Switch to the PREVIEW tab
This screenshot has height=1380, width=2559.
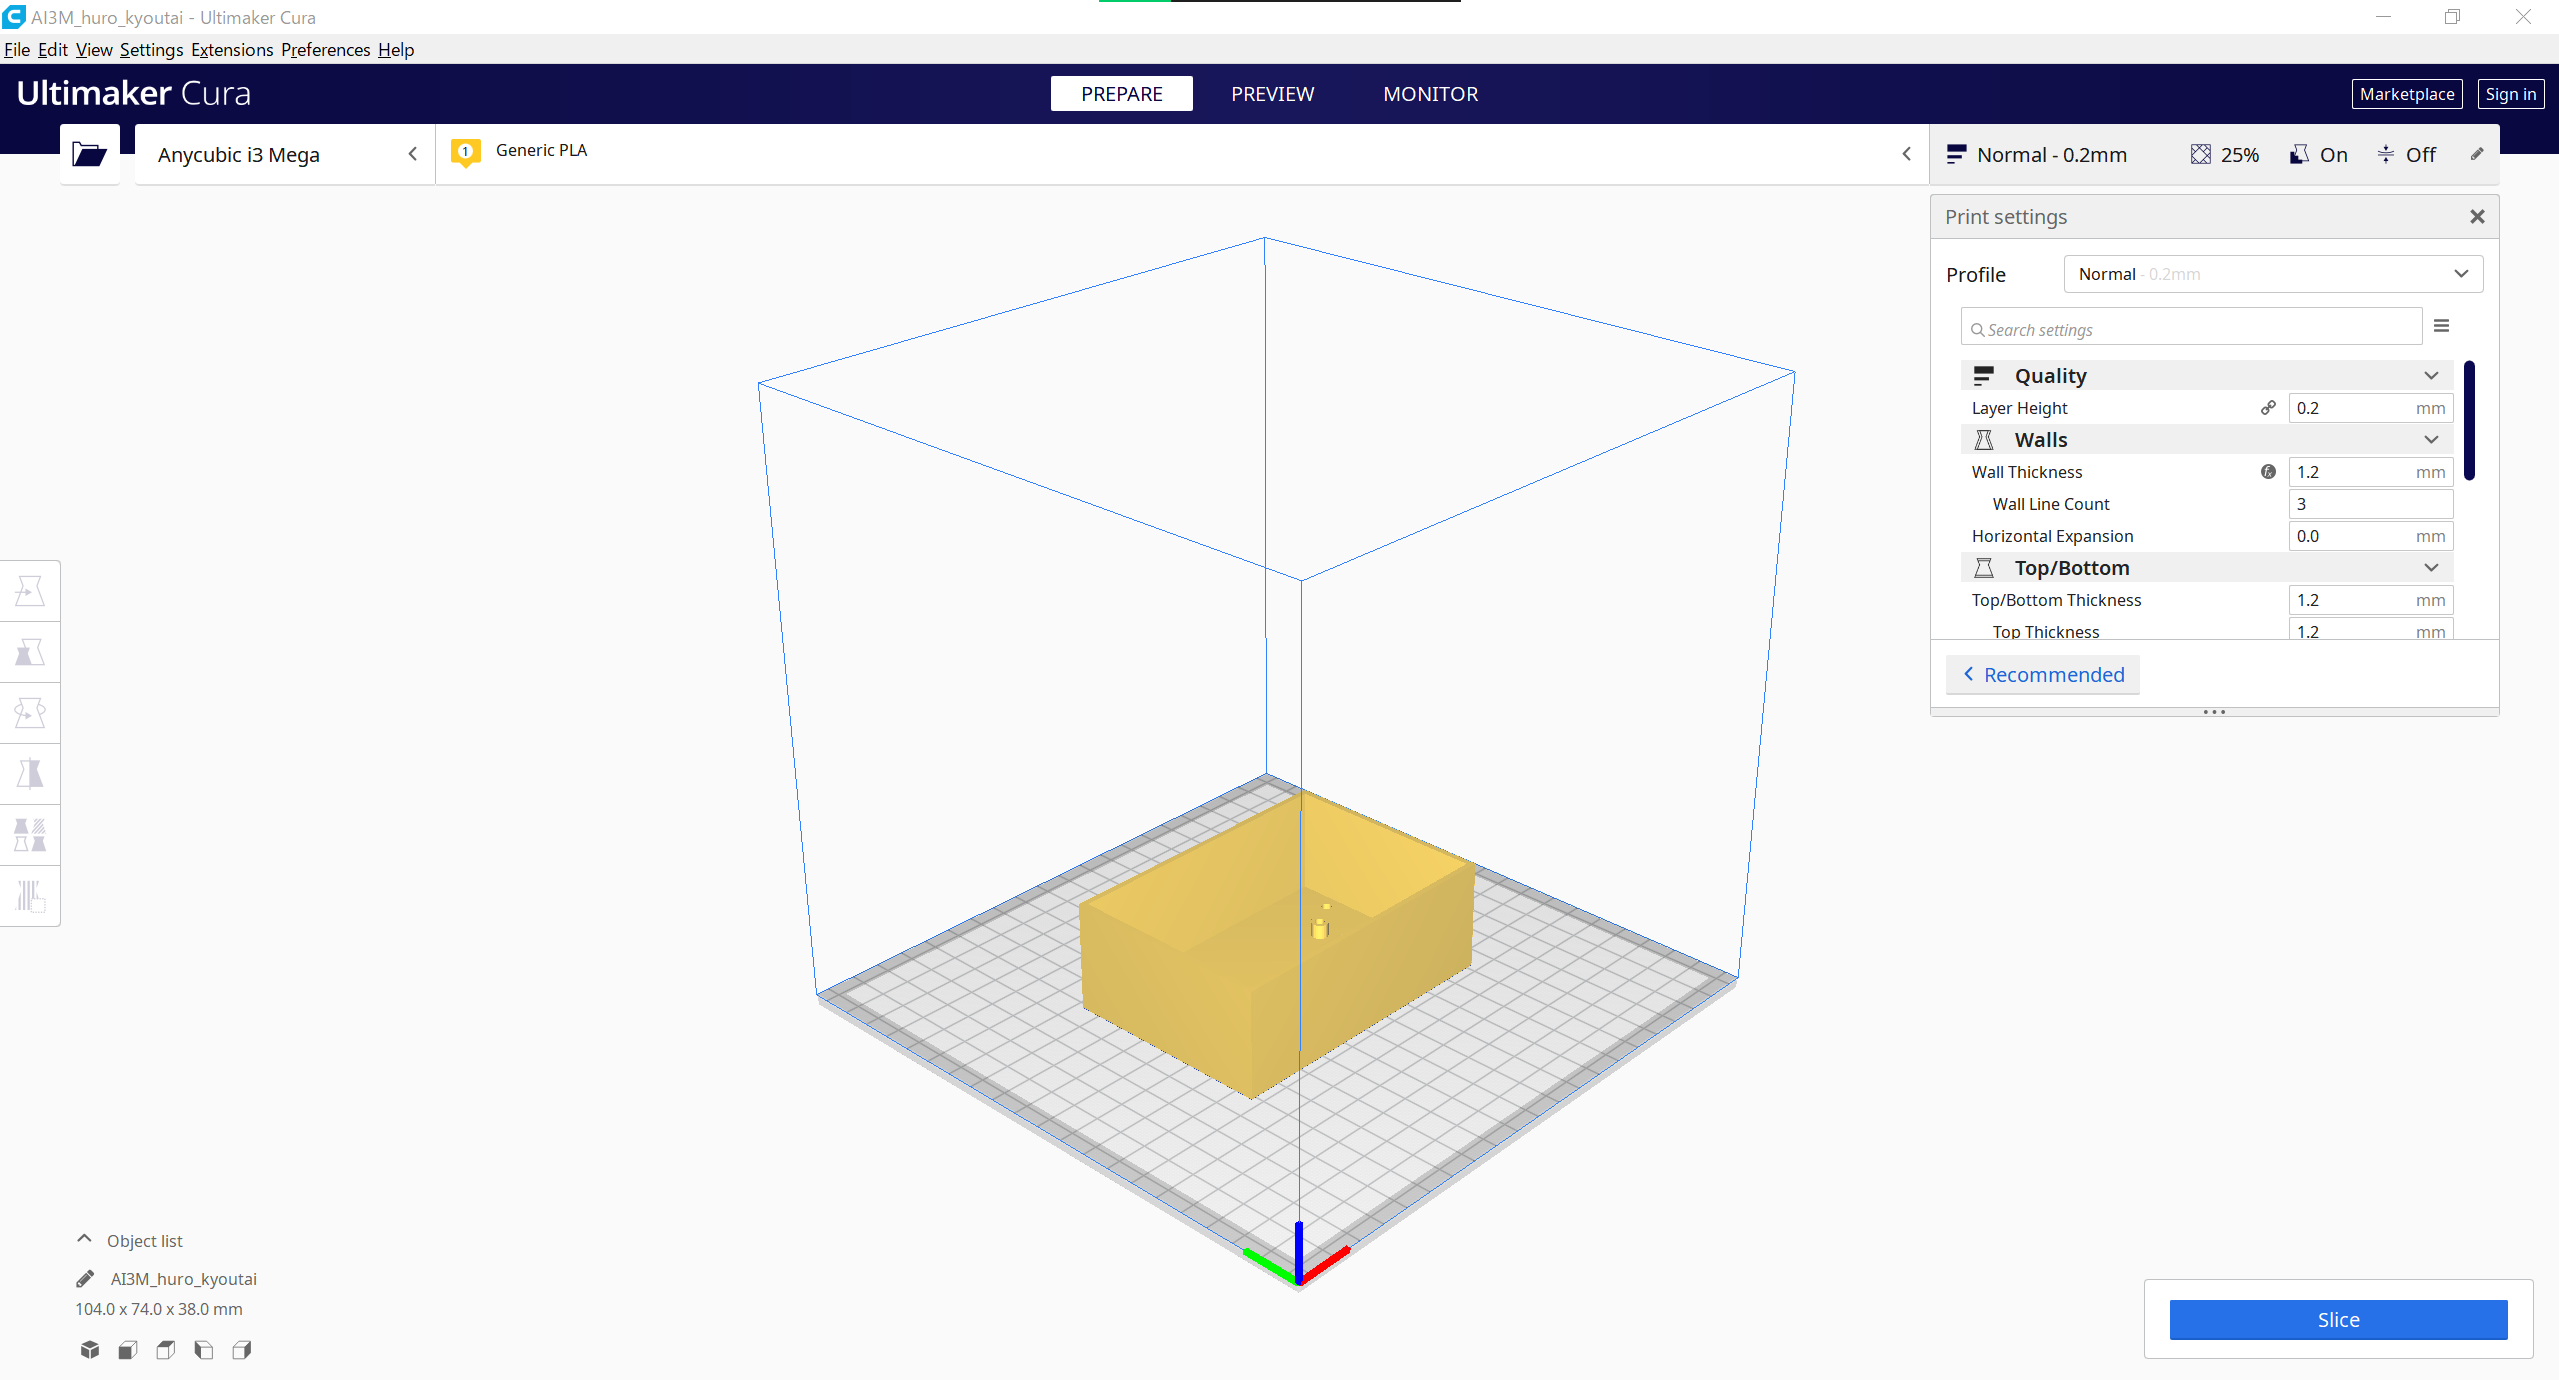[x=1272, y=94]
